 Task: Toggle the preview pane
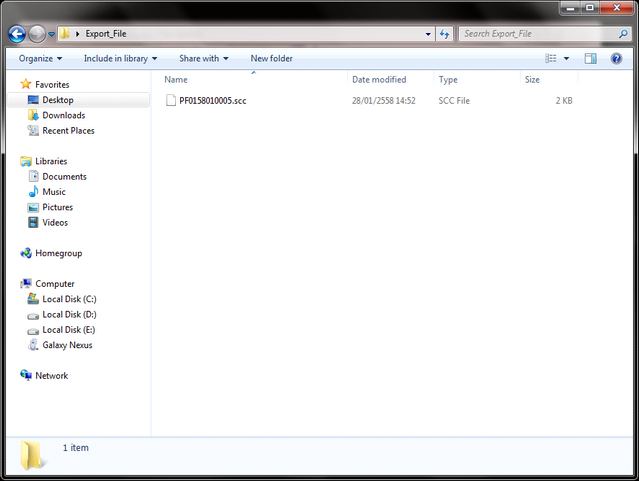click(x=591, y=58)
